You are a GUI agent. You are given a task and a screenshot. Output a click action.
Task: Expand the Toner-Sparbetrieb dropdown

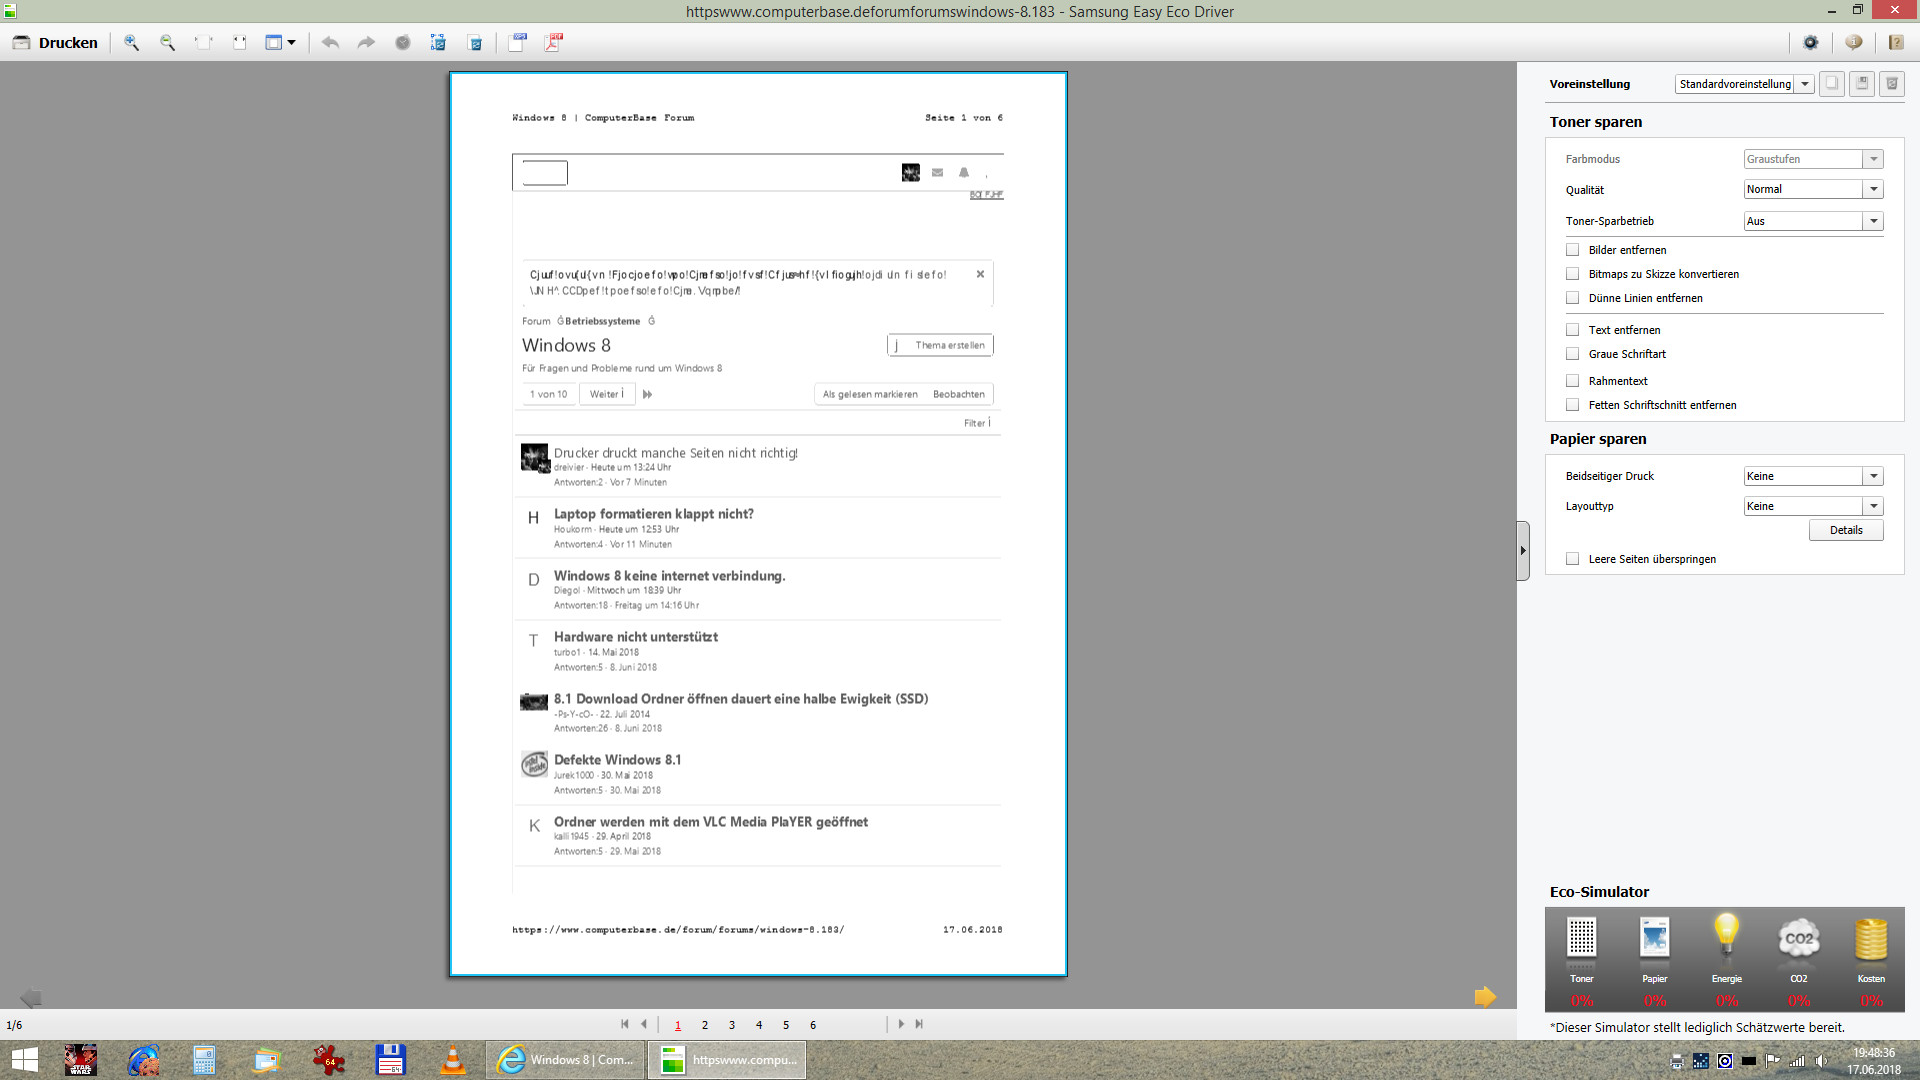[x=1873, y=221]
